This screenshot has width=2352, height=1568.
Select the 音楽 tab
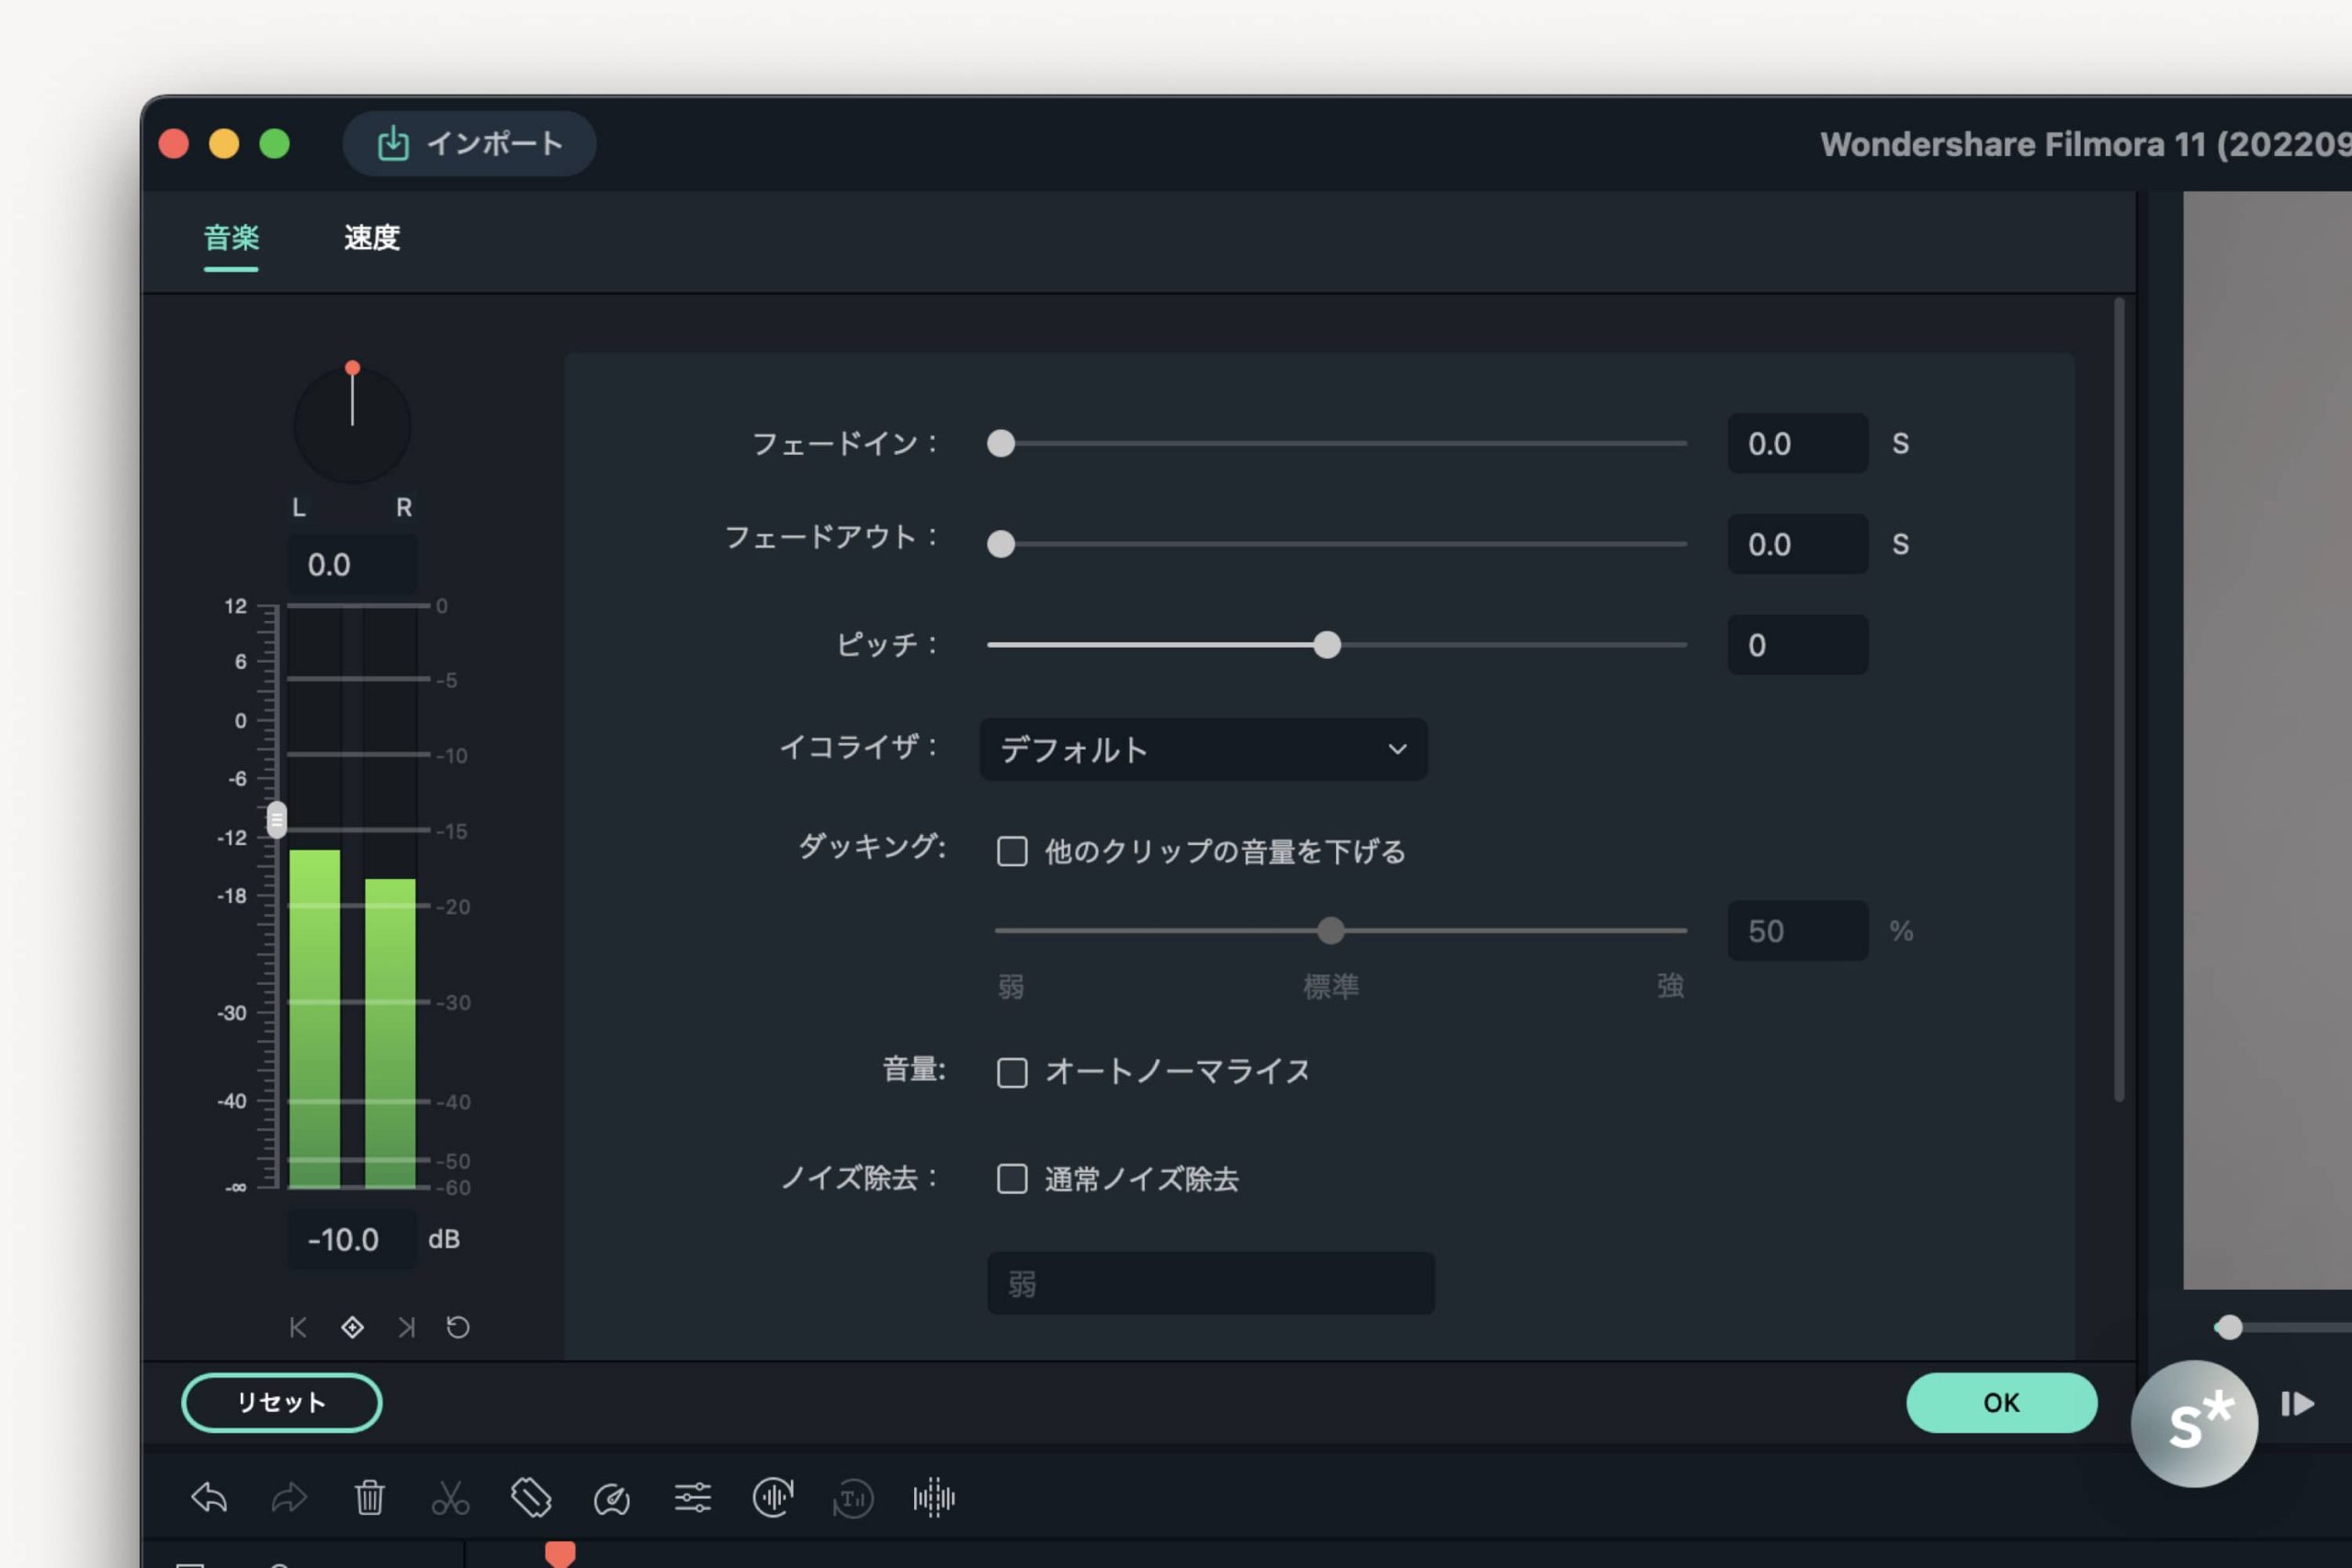pyautogui.click(x=231, y=238)
